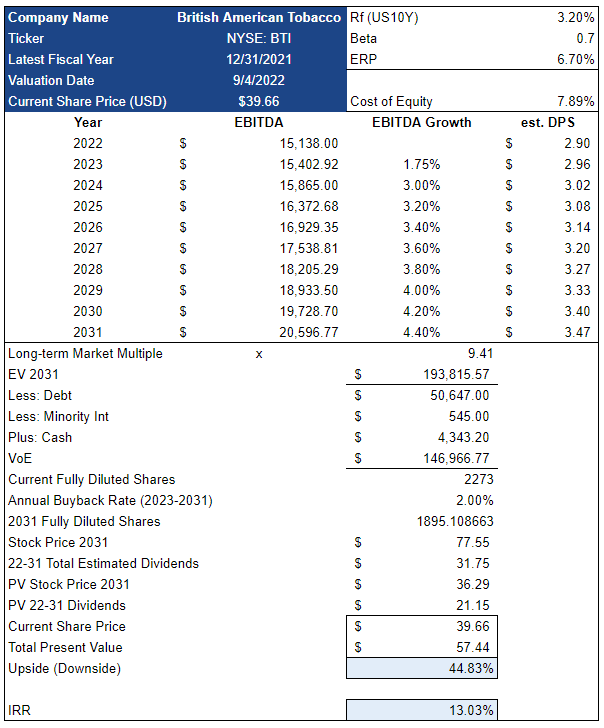This screenshot has width=604, height=728.
Task: Click the ERP value 6.70%
Action: click(576, 59)
